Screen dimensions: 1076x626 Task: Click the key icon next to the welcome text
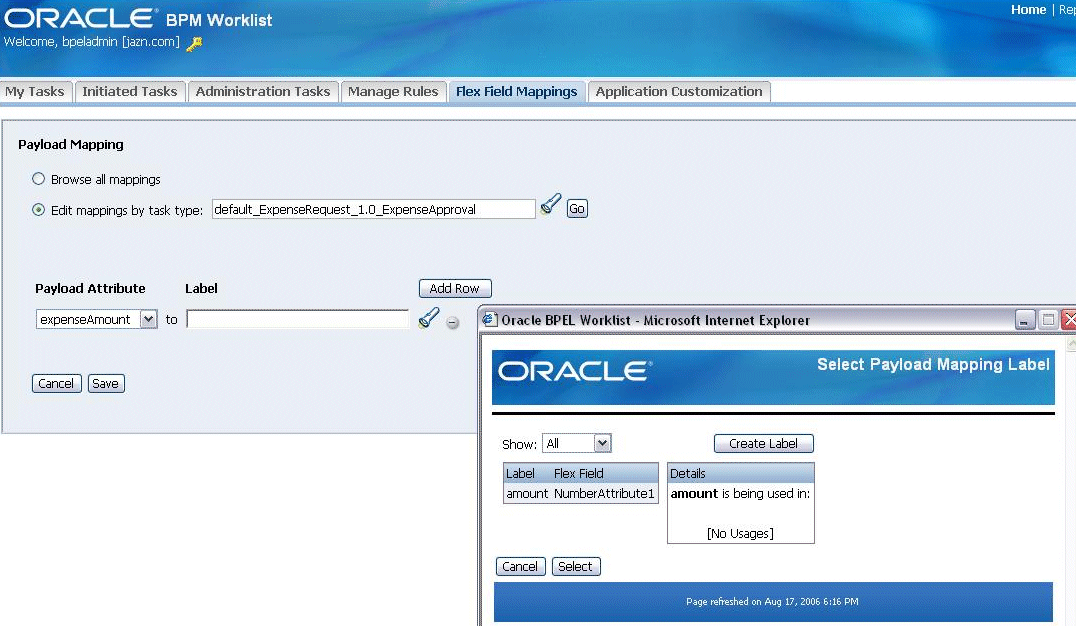coord(194,44)
